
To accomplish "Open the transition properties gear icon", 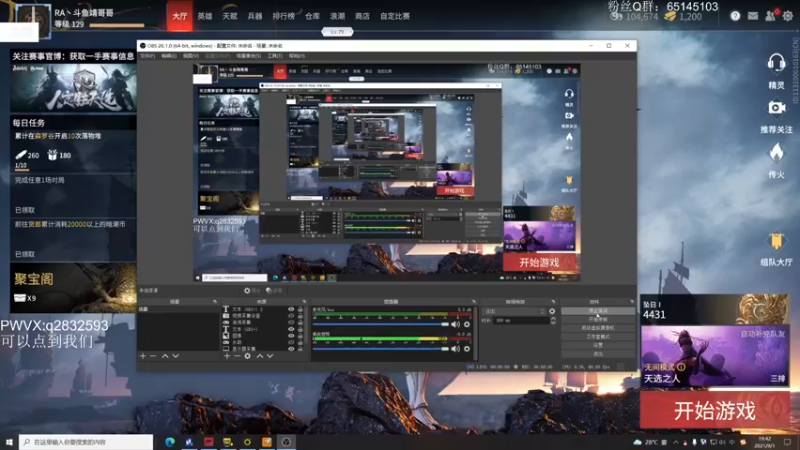I will (x=552, y=311).
